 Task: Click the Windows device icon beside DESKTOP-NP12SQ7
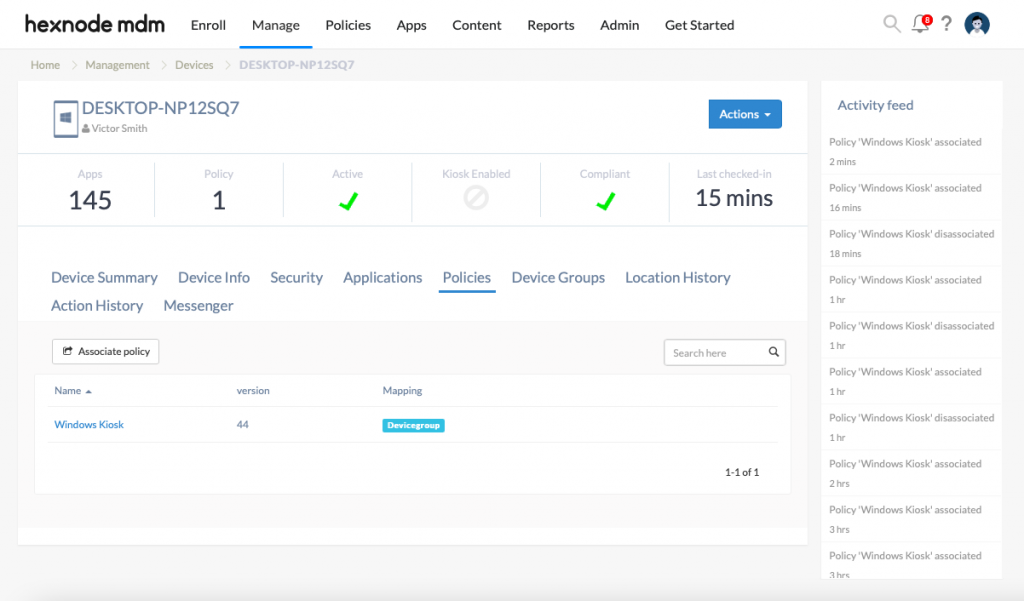(x=65, y=118)
